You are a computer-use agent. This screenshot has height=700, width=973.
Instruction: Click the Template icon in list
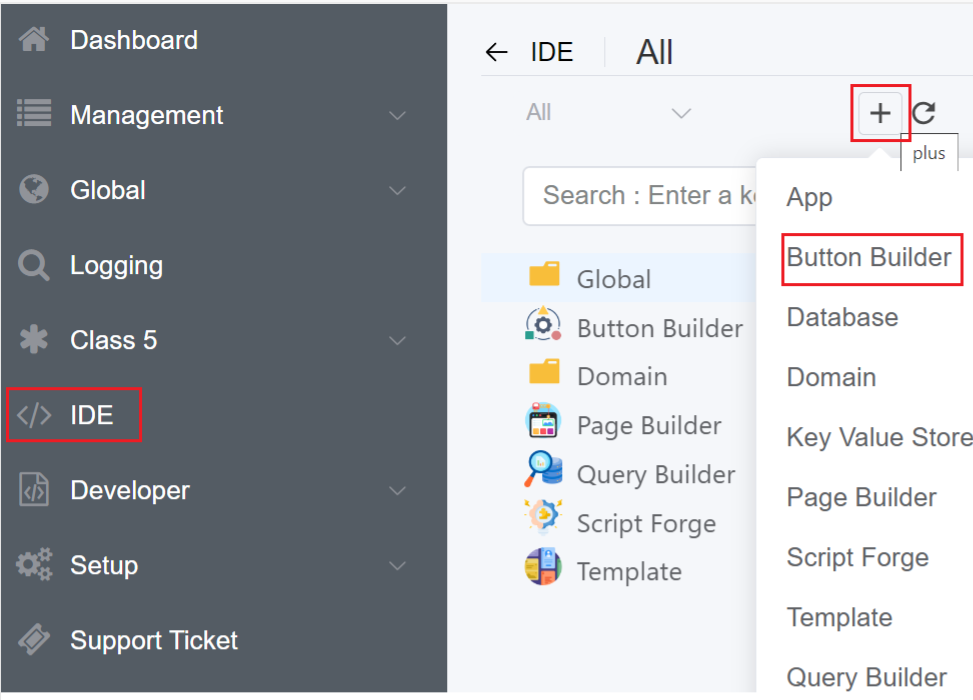tap(543, 570)
